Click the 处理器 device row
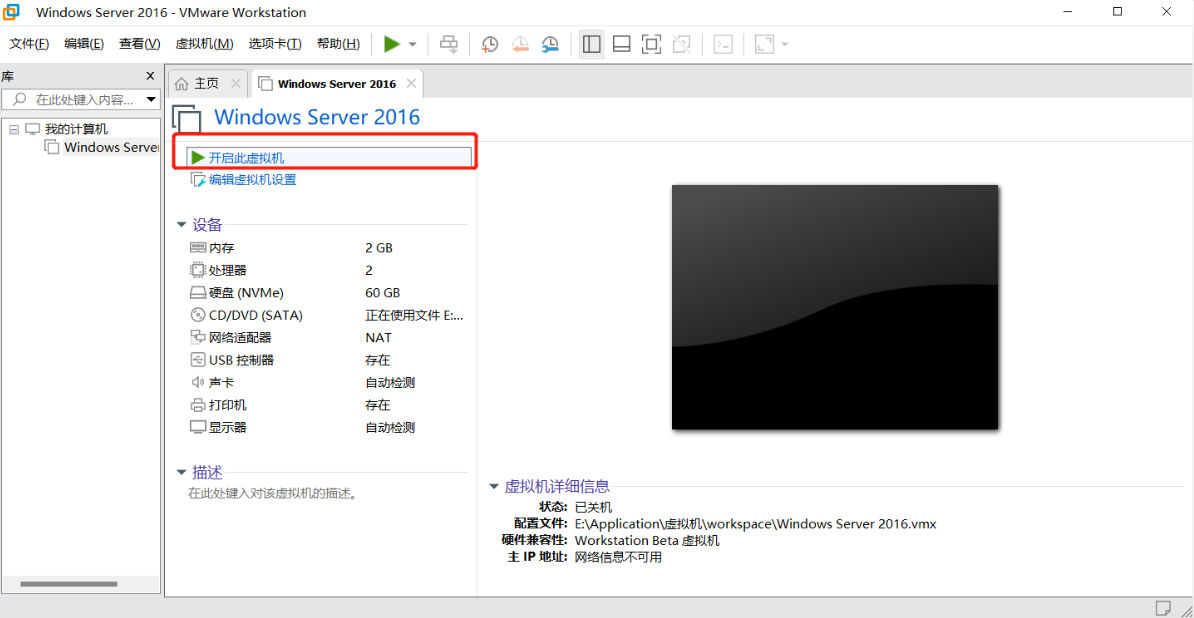This screenshot has width=1194, height=618. 327,270
